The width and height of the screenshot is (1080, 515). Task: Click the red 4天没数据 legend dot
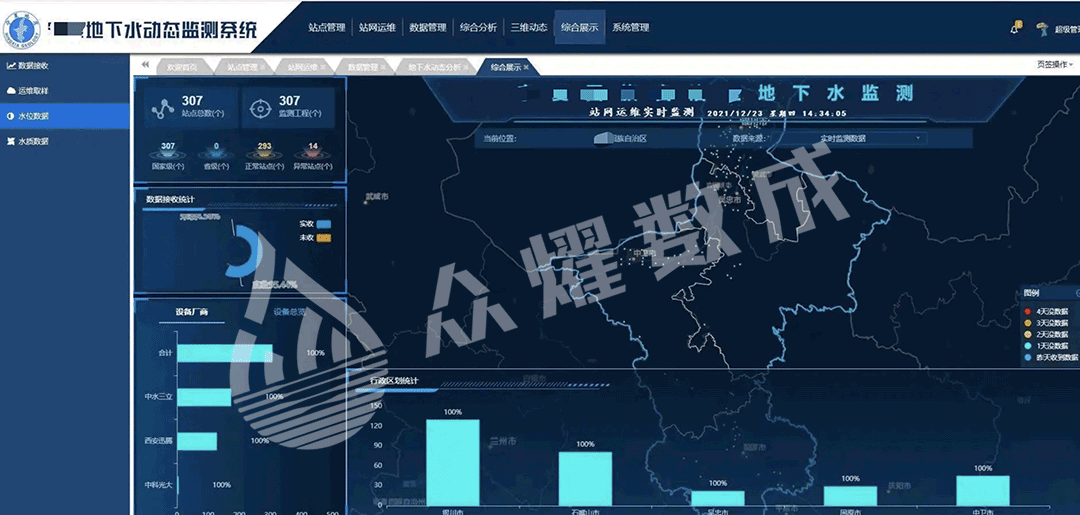tap(1028, 311)
